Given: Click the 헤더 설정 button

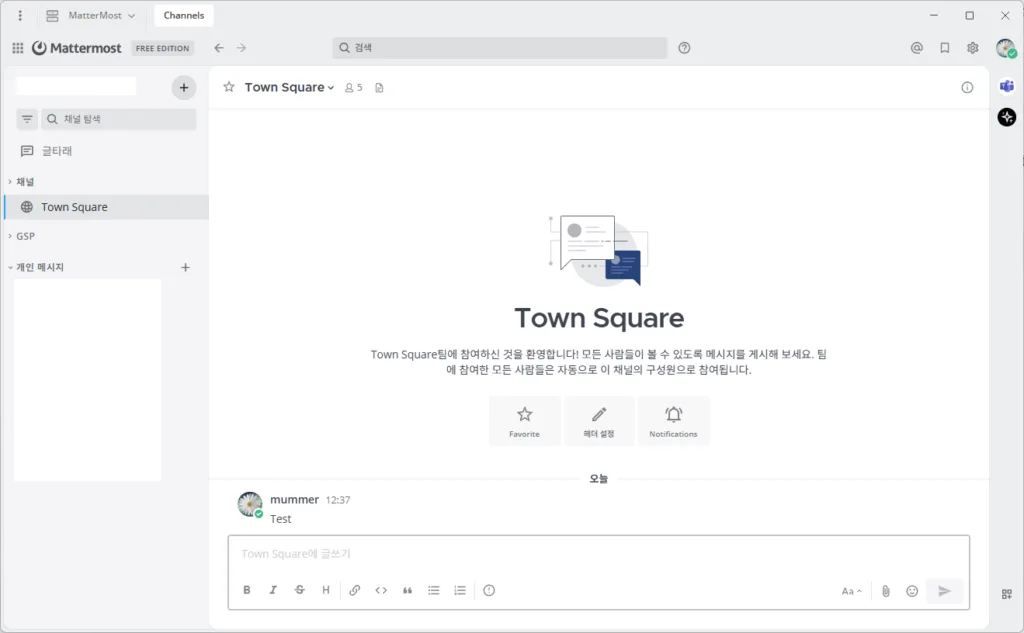Looking at the screenshot, I should click(599, 421).
